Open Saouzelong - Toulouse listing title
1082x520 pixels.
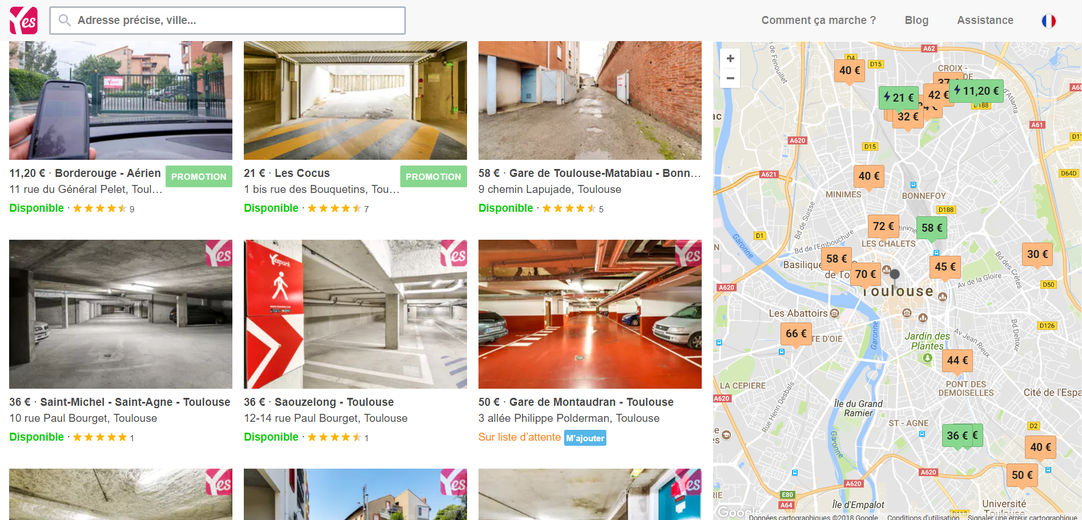pos(334,402)
